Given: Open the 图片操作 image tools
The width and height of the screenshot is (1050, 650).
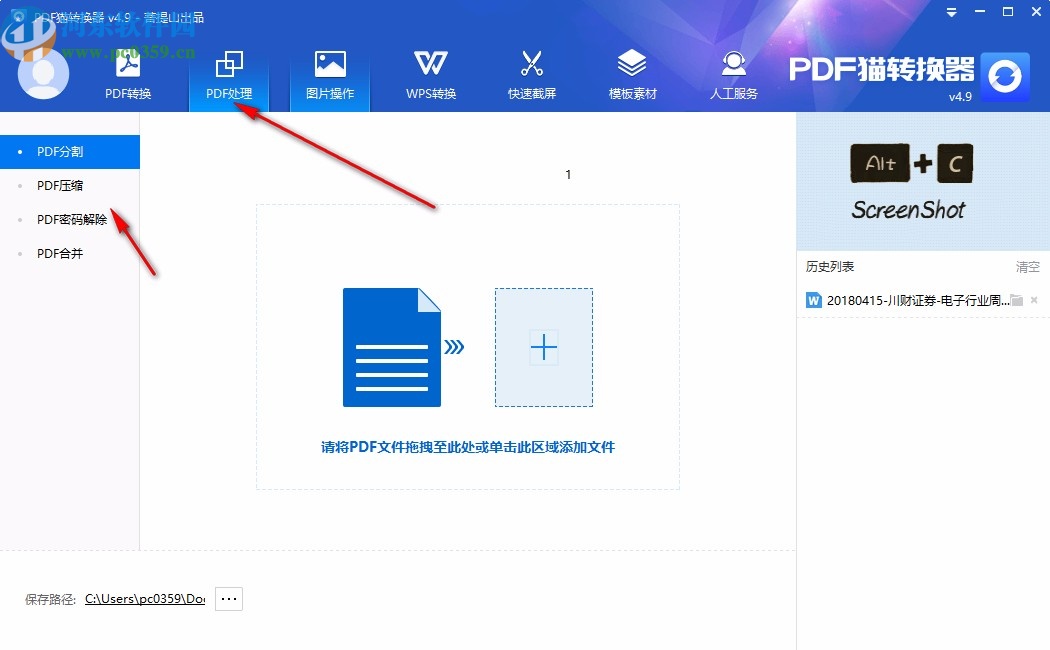Looking at the screenshot, I should [329, 73].
